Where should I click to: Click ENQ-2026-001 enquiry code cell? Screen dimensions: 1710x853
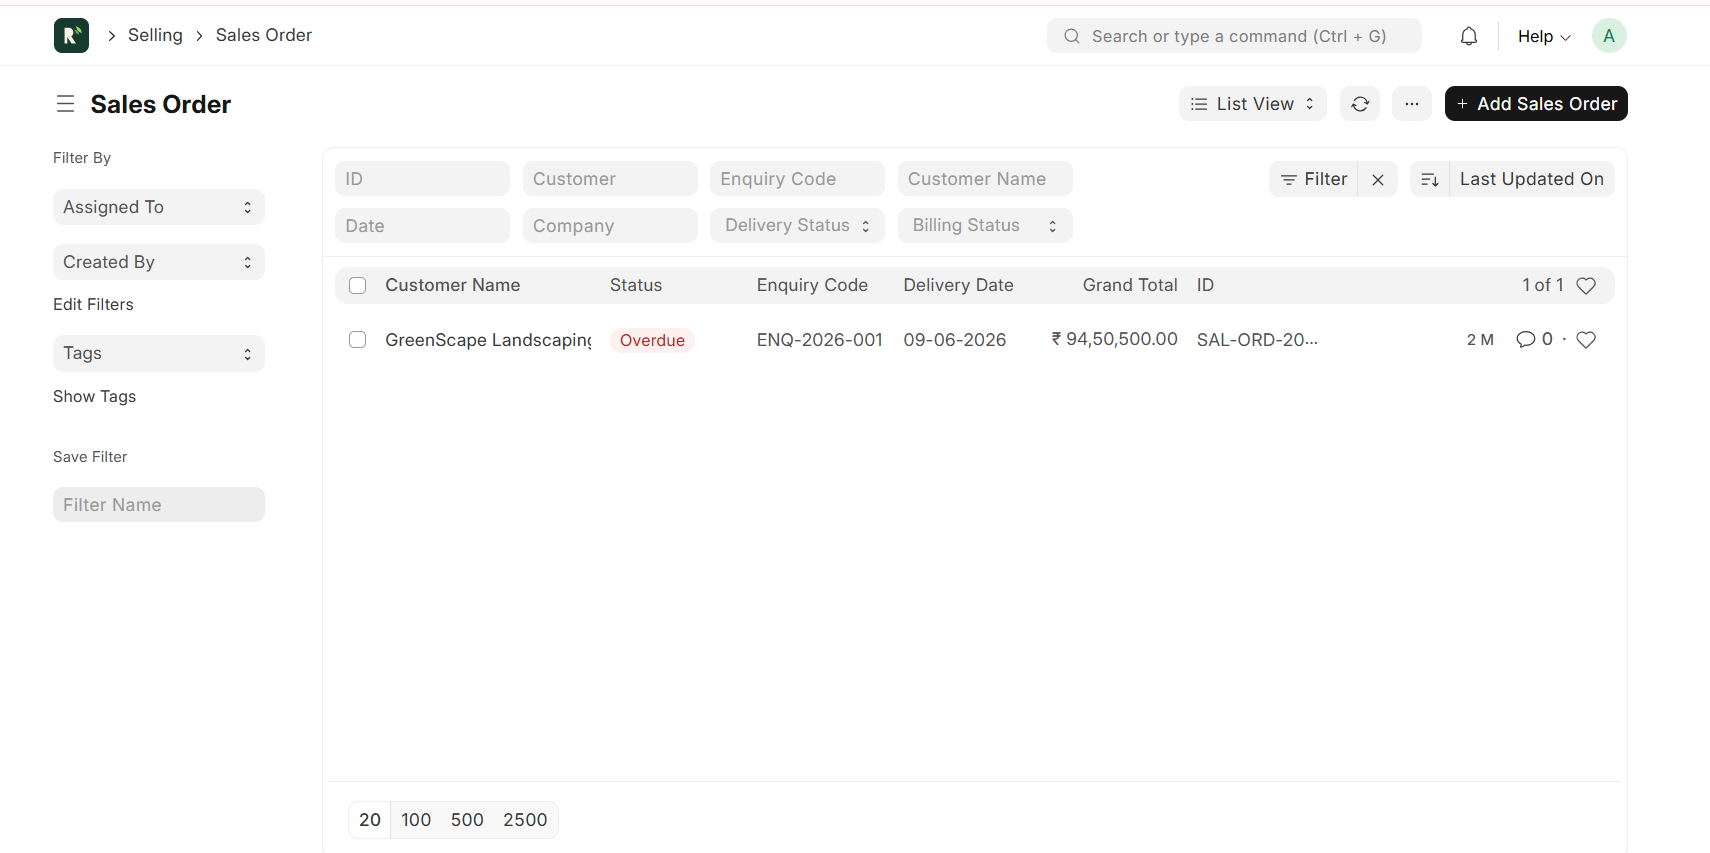[820, 340]
